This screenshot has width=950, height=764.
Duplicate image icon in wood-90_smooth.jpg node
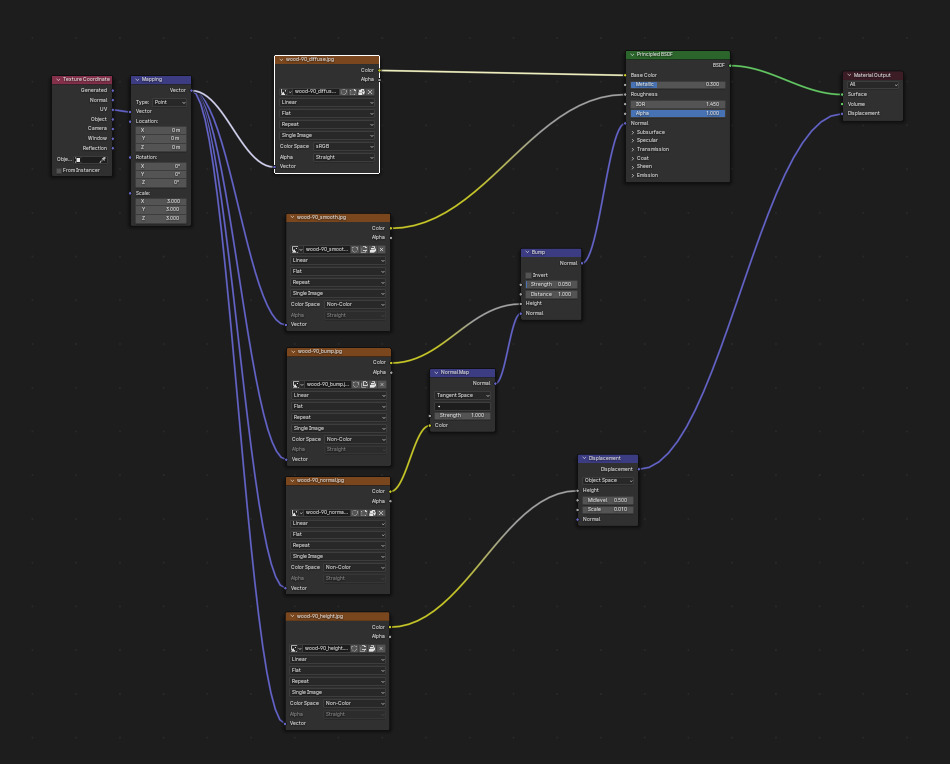point(364,250)
